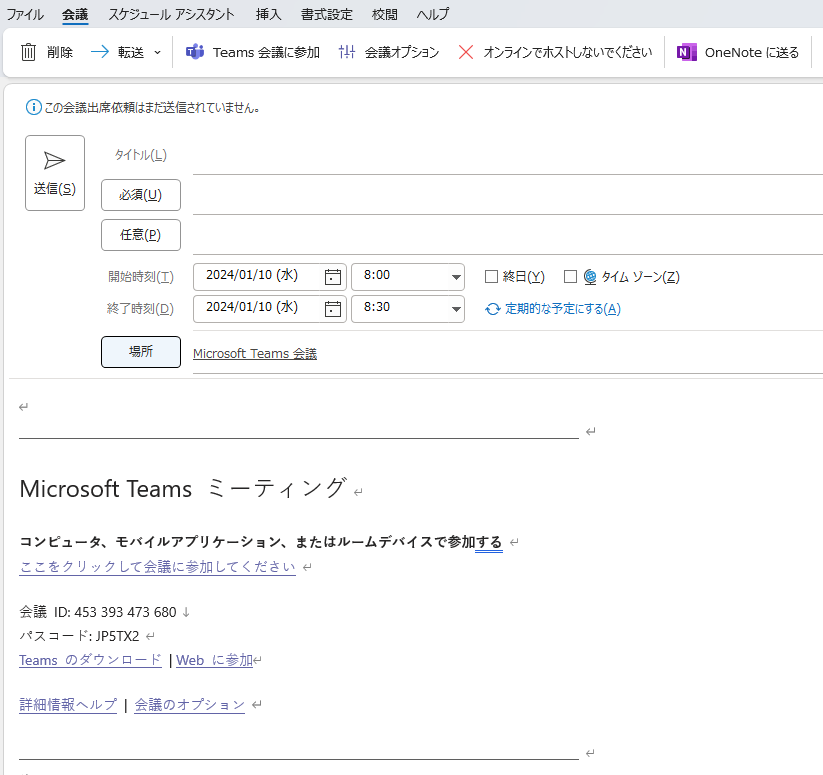Enable the 終日 all-day checkbox

[491, 277]
